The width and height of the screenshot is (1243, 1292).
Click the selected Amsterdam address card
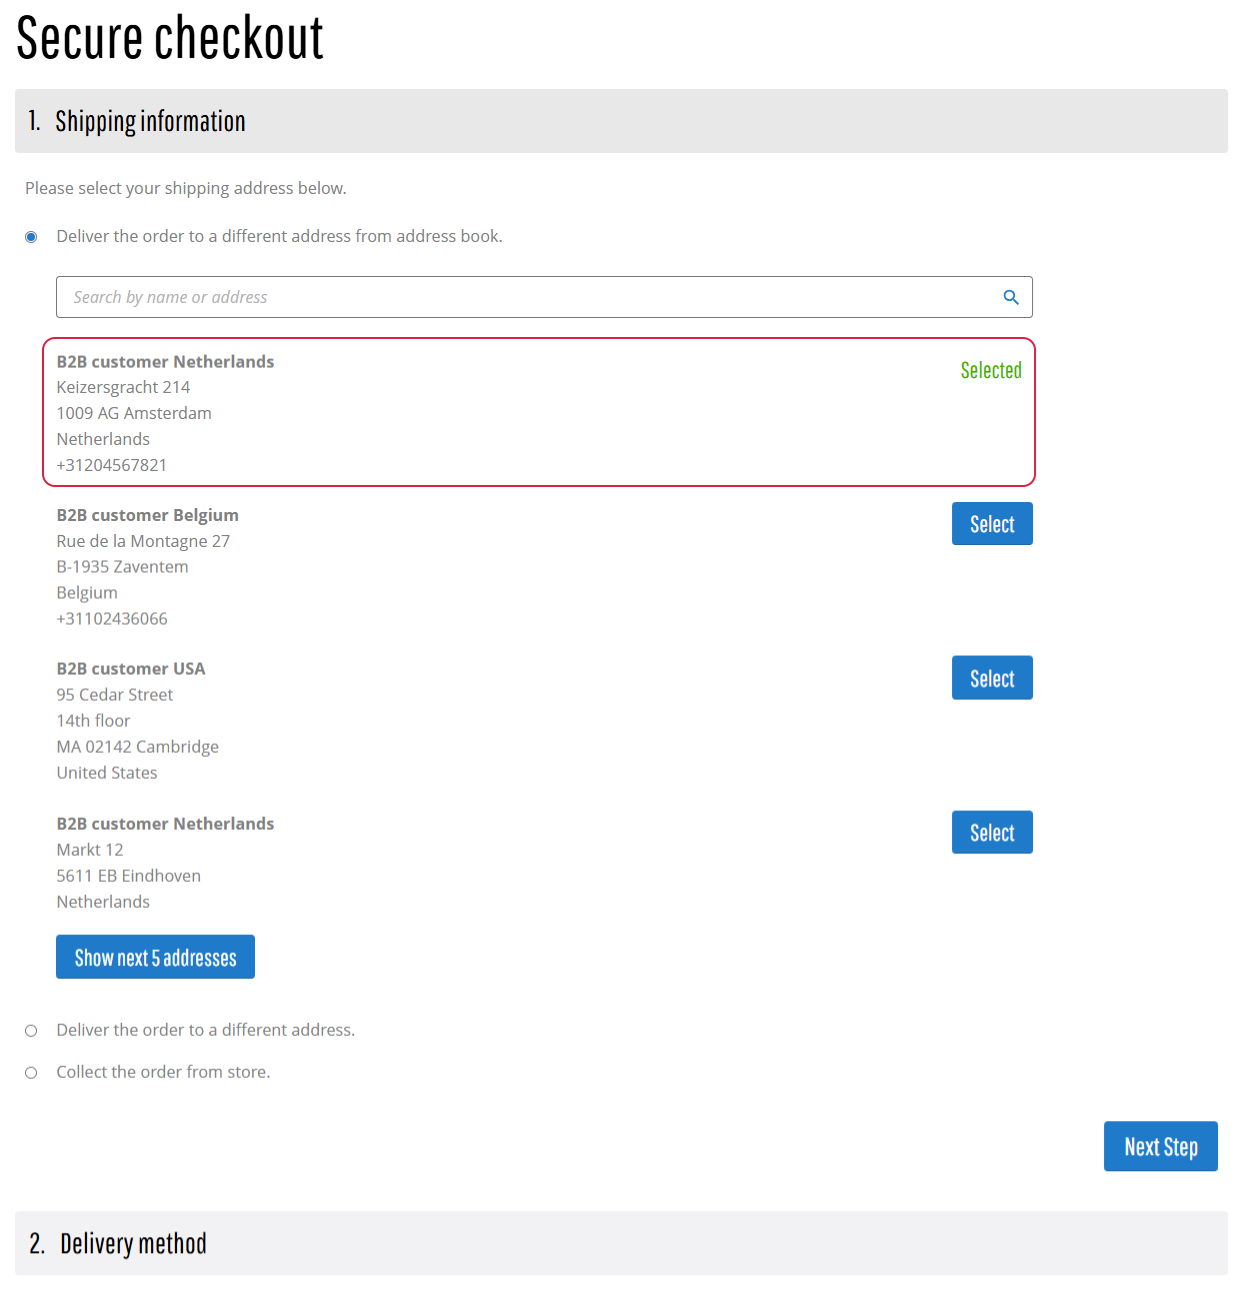(x=538, y=412)
